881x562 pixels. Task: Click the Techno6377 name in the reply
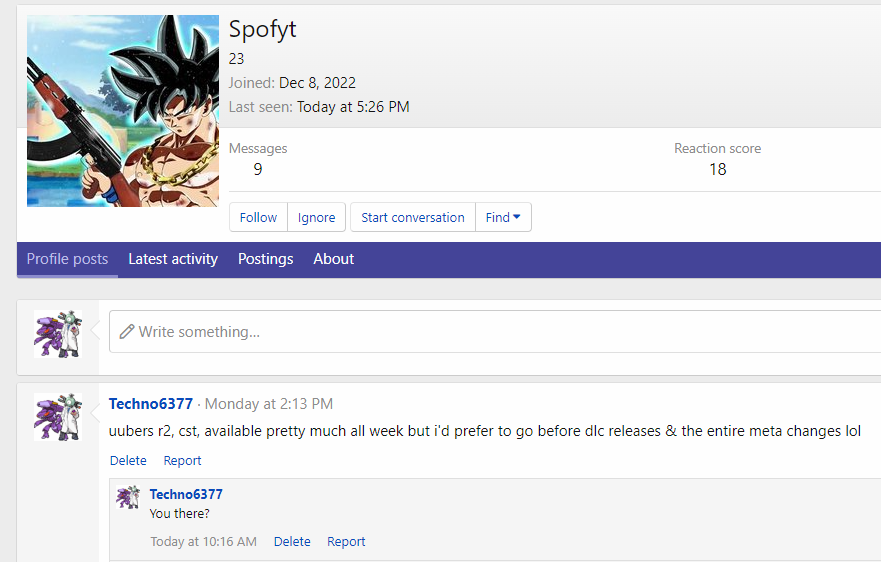(x=186, y=494)
